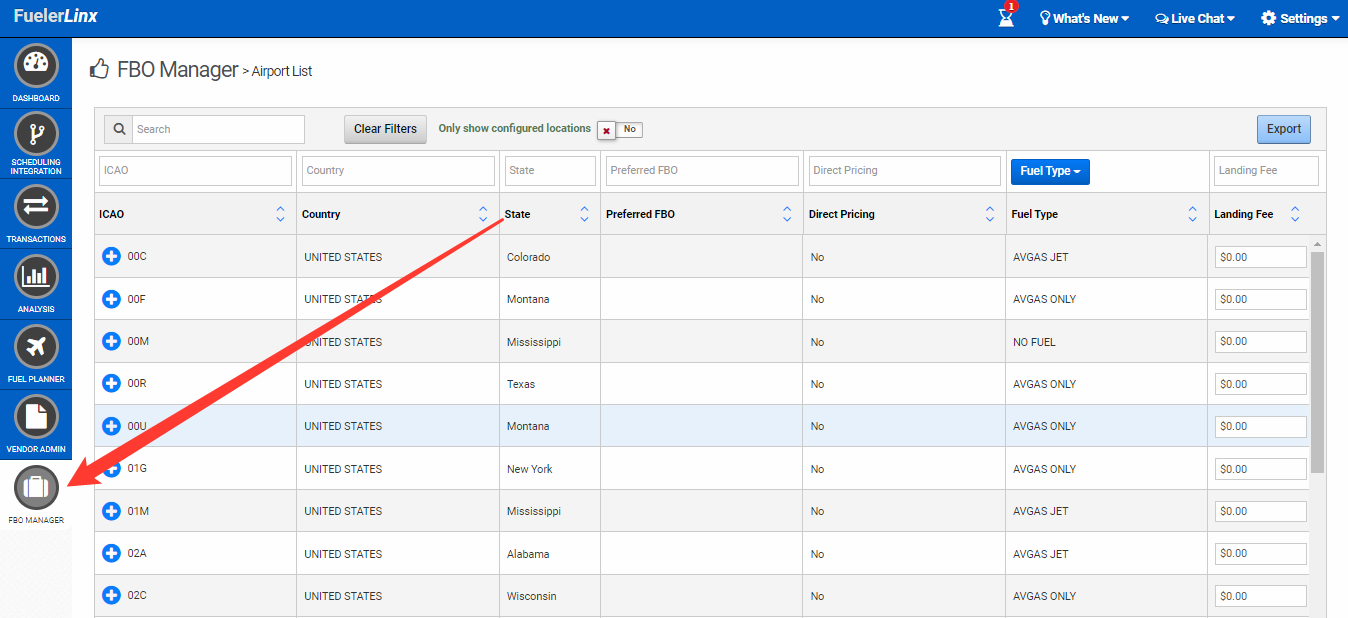Click the Clear Filters button
The height and width of the screenshot is (618, 1348).
tap(385, 129)
